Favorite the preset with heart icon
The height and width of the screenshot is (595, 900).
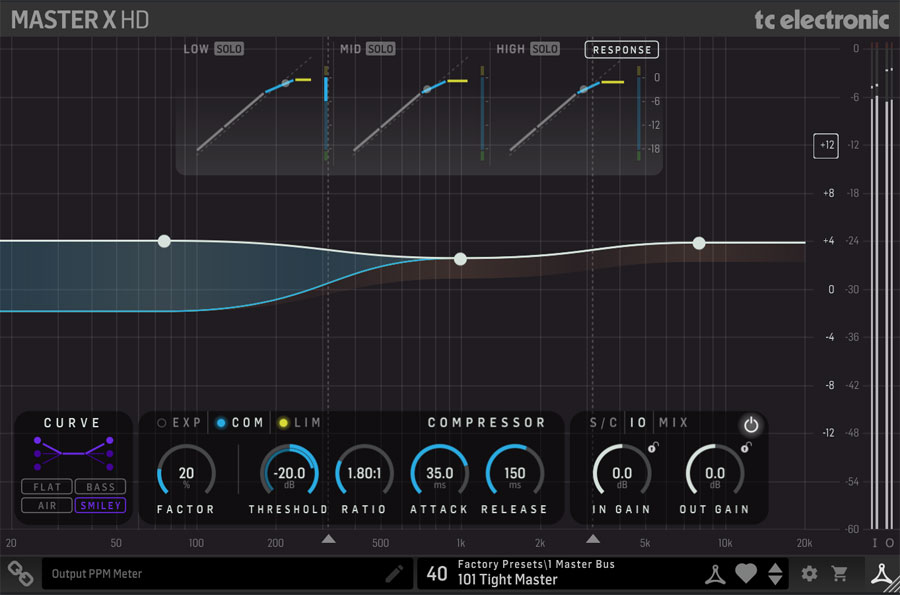(x=746, y=574)
